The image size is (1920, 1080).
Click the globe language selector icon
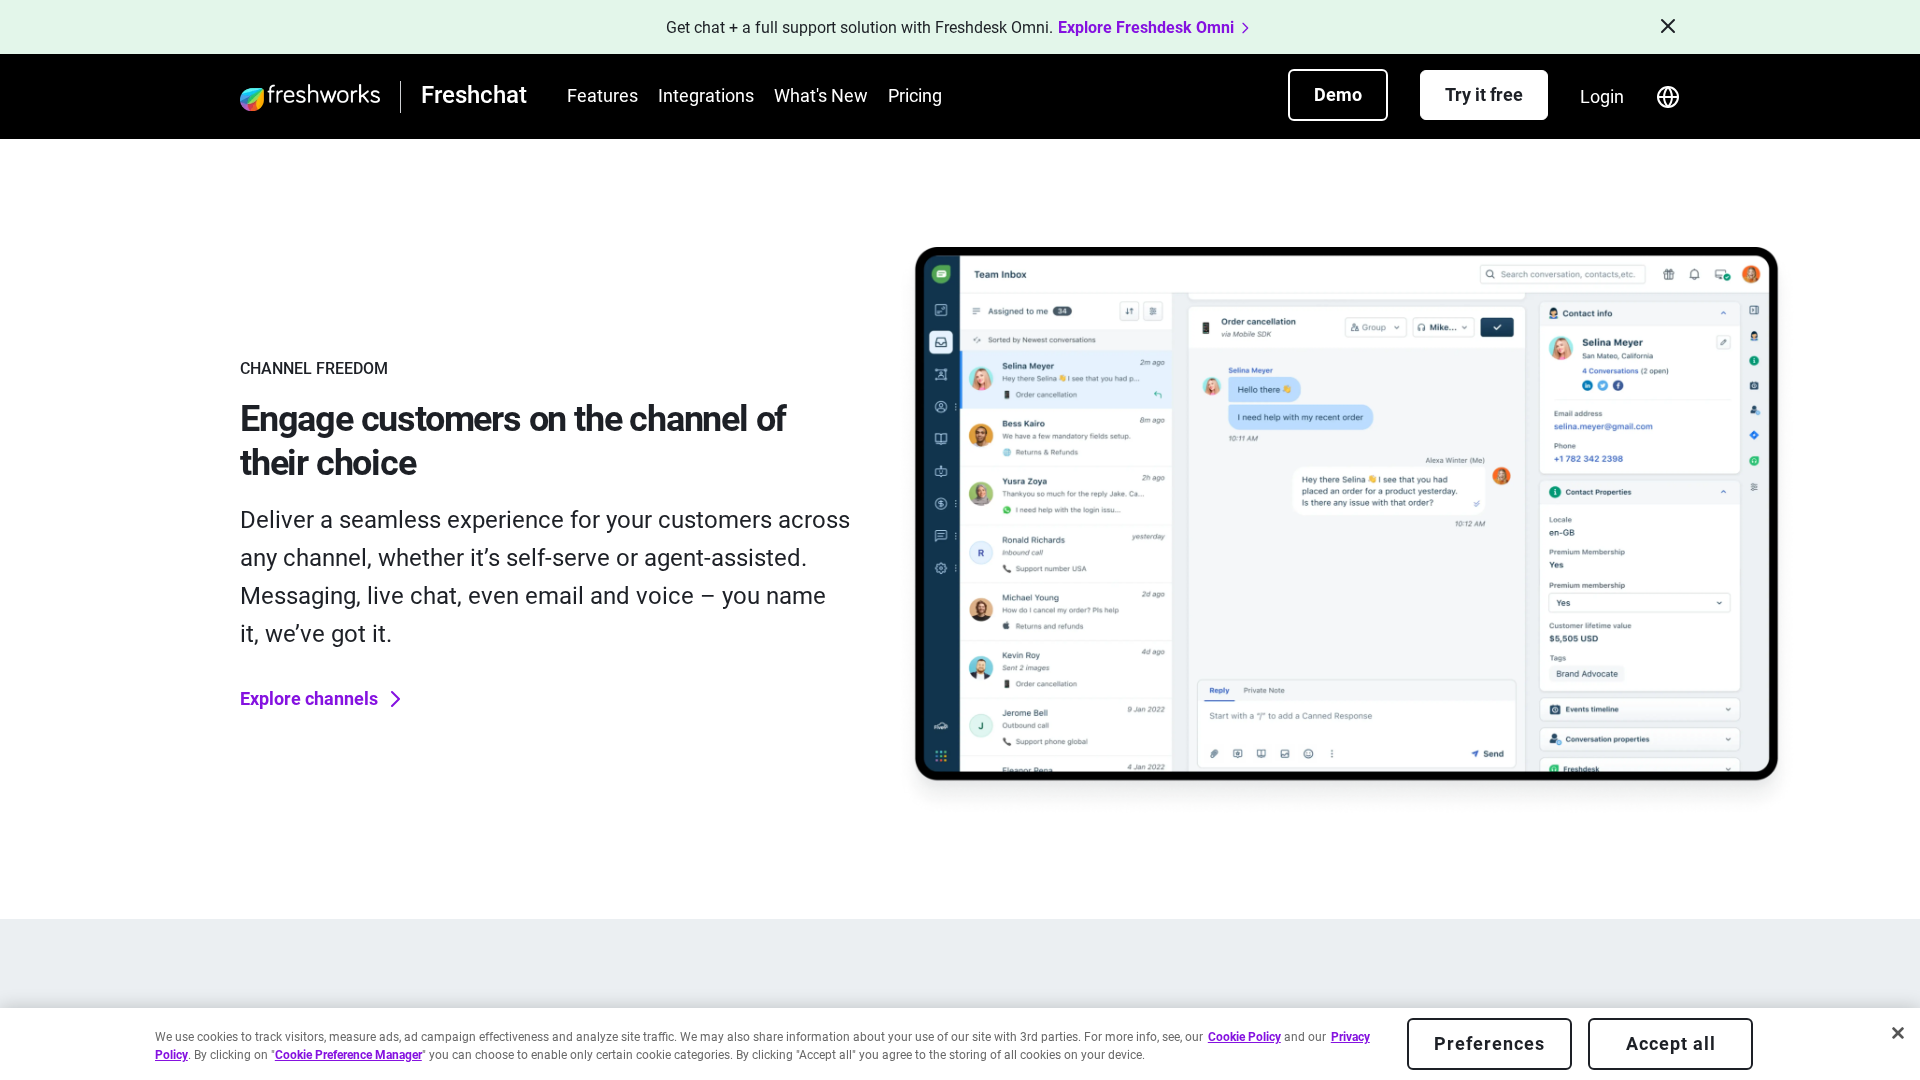pyautogui.click(x=1667, y=97)
